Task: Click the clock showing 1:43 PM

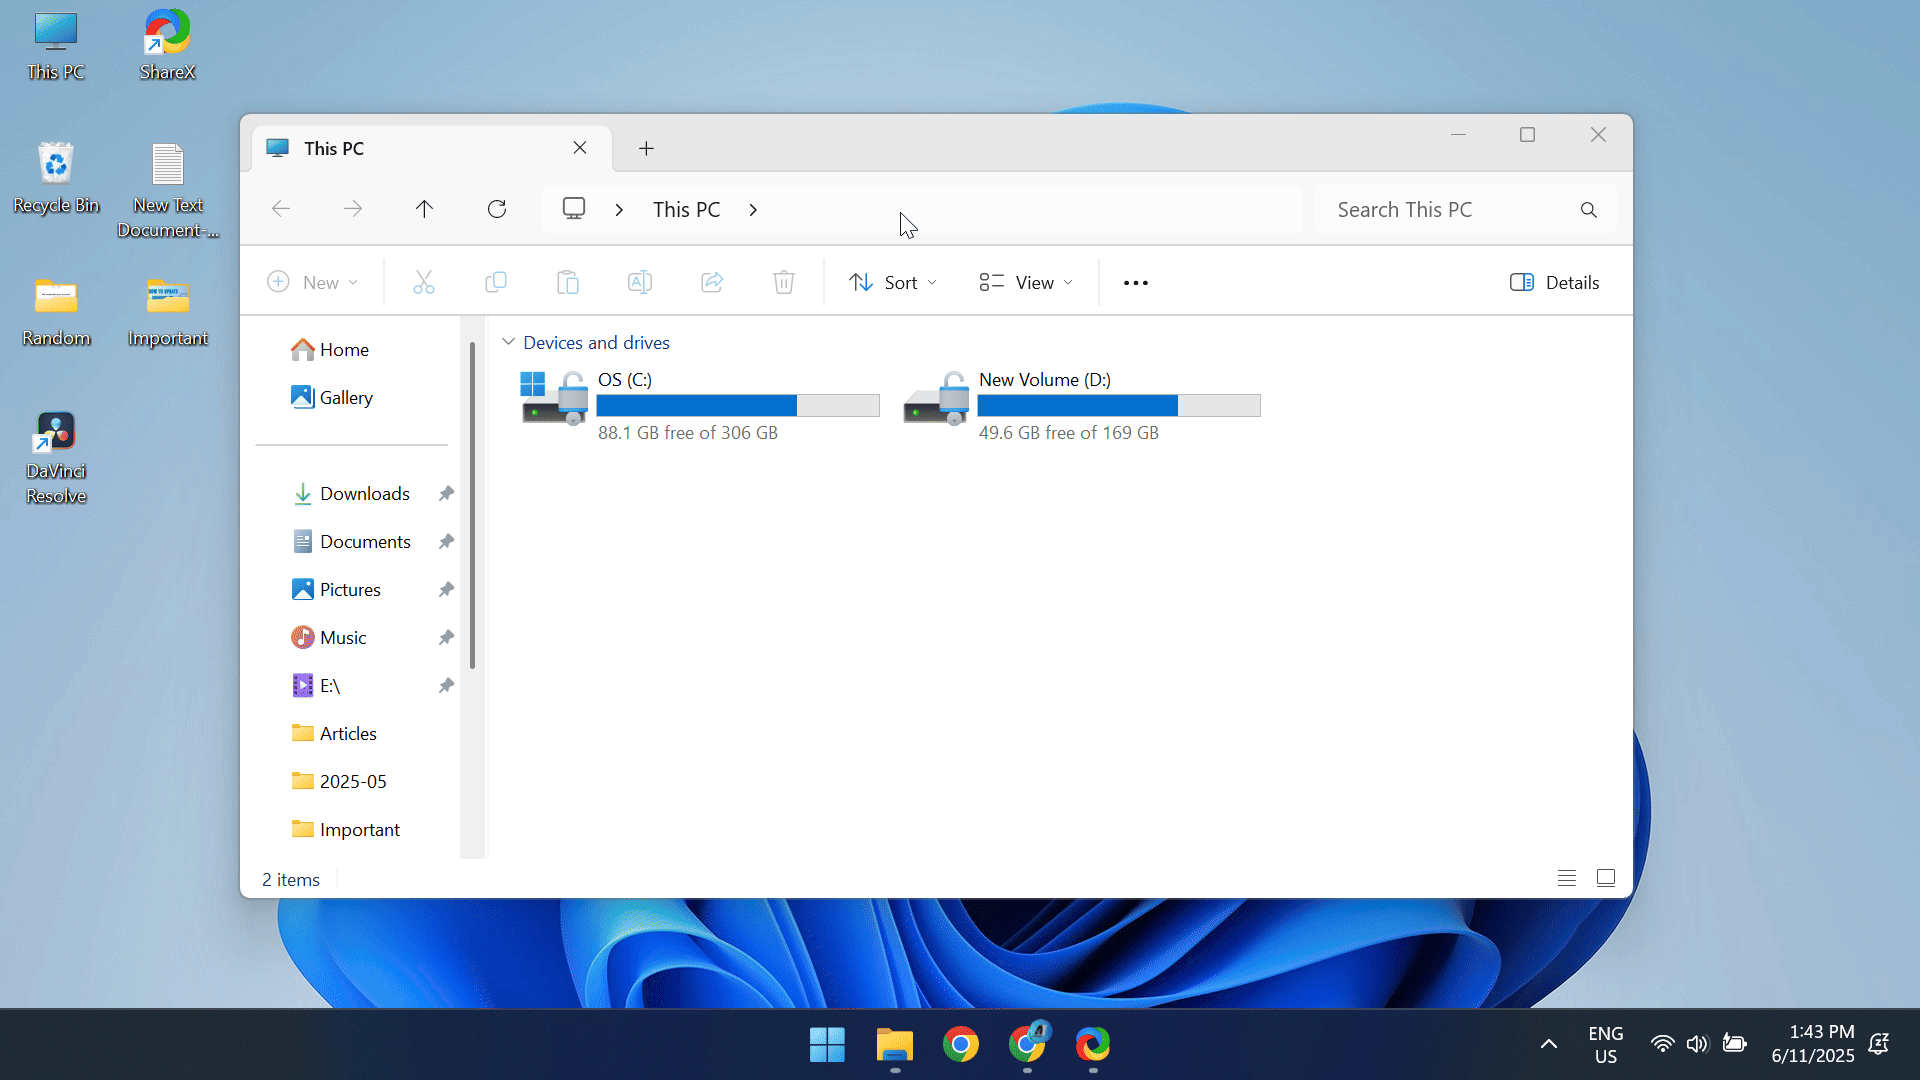Action: point(1812,1044)
